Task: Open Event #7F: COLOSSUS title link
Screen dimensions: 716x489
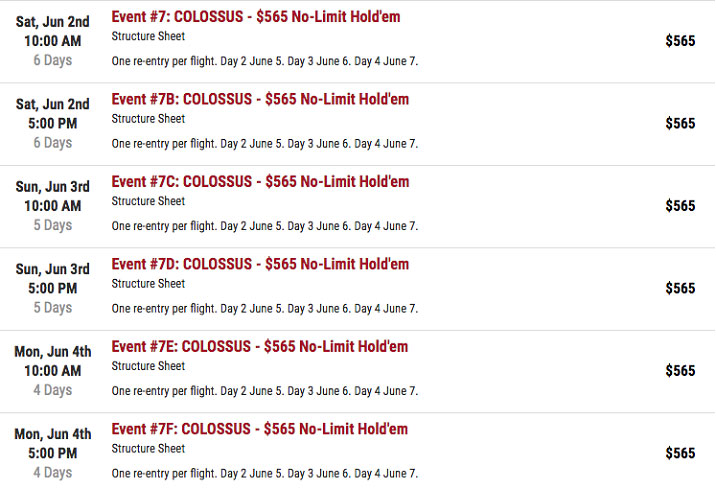Action: point(260,429)
